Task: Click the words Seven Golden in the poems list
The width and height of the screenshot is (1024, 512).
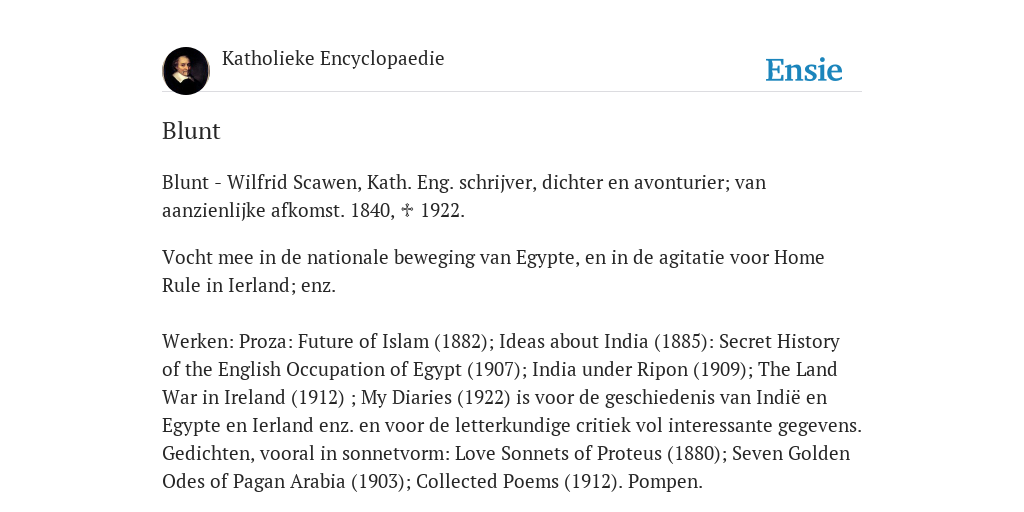Action: [791, 453]
